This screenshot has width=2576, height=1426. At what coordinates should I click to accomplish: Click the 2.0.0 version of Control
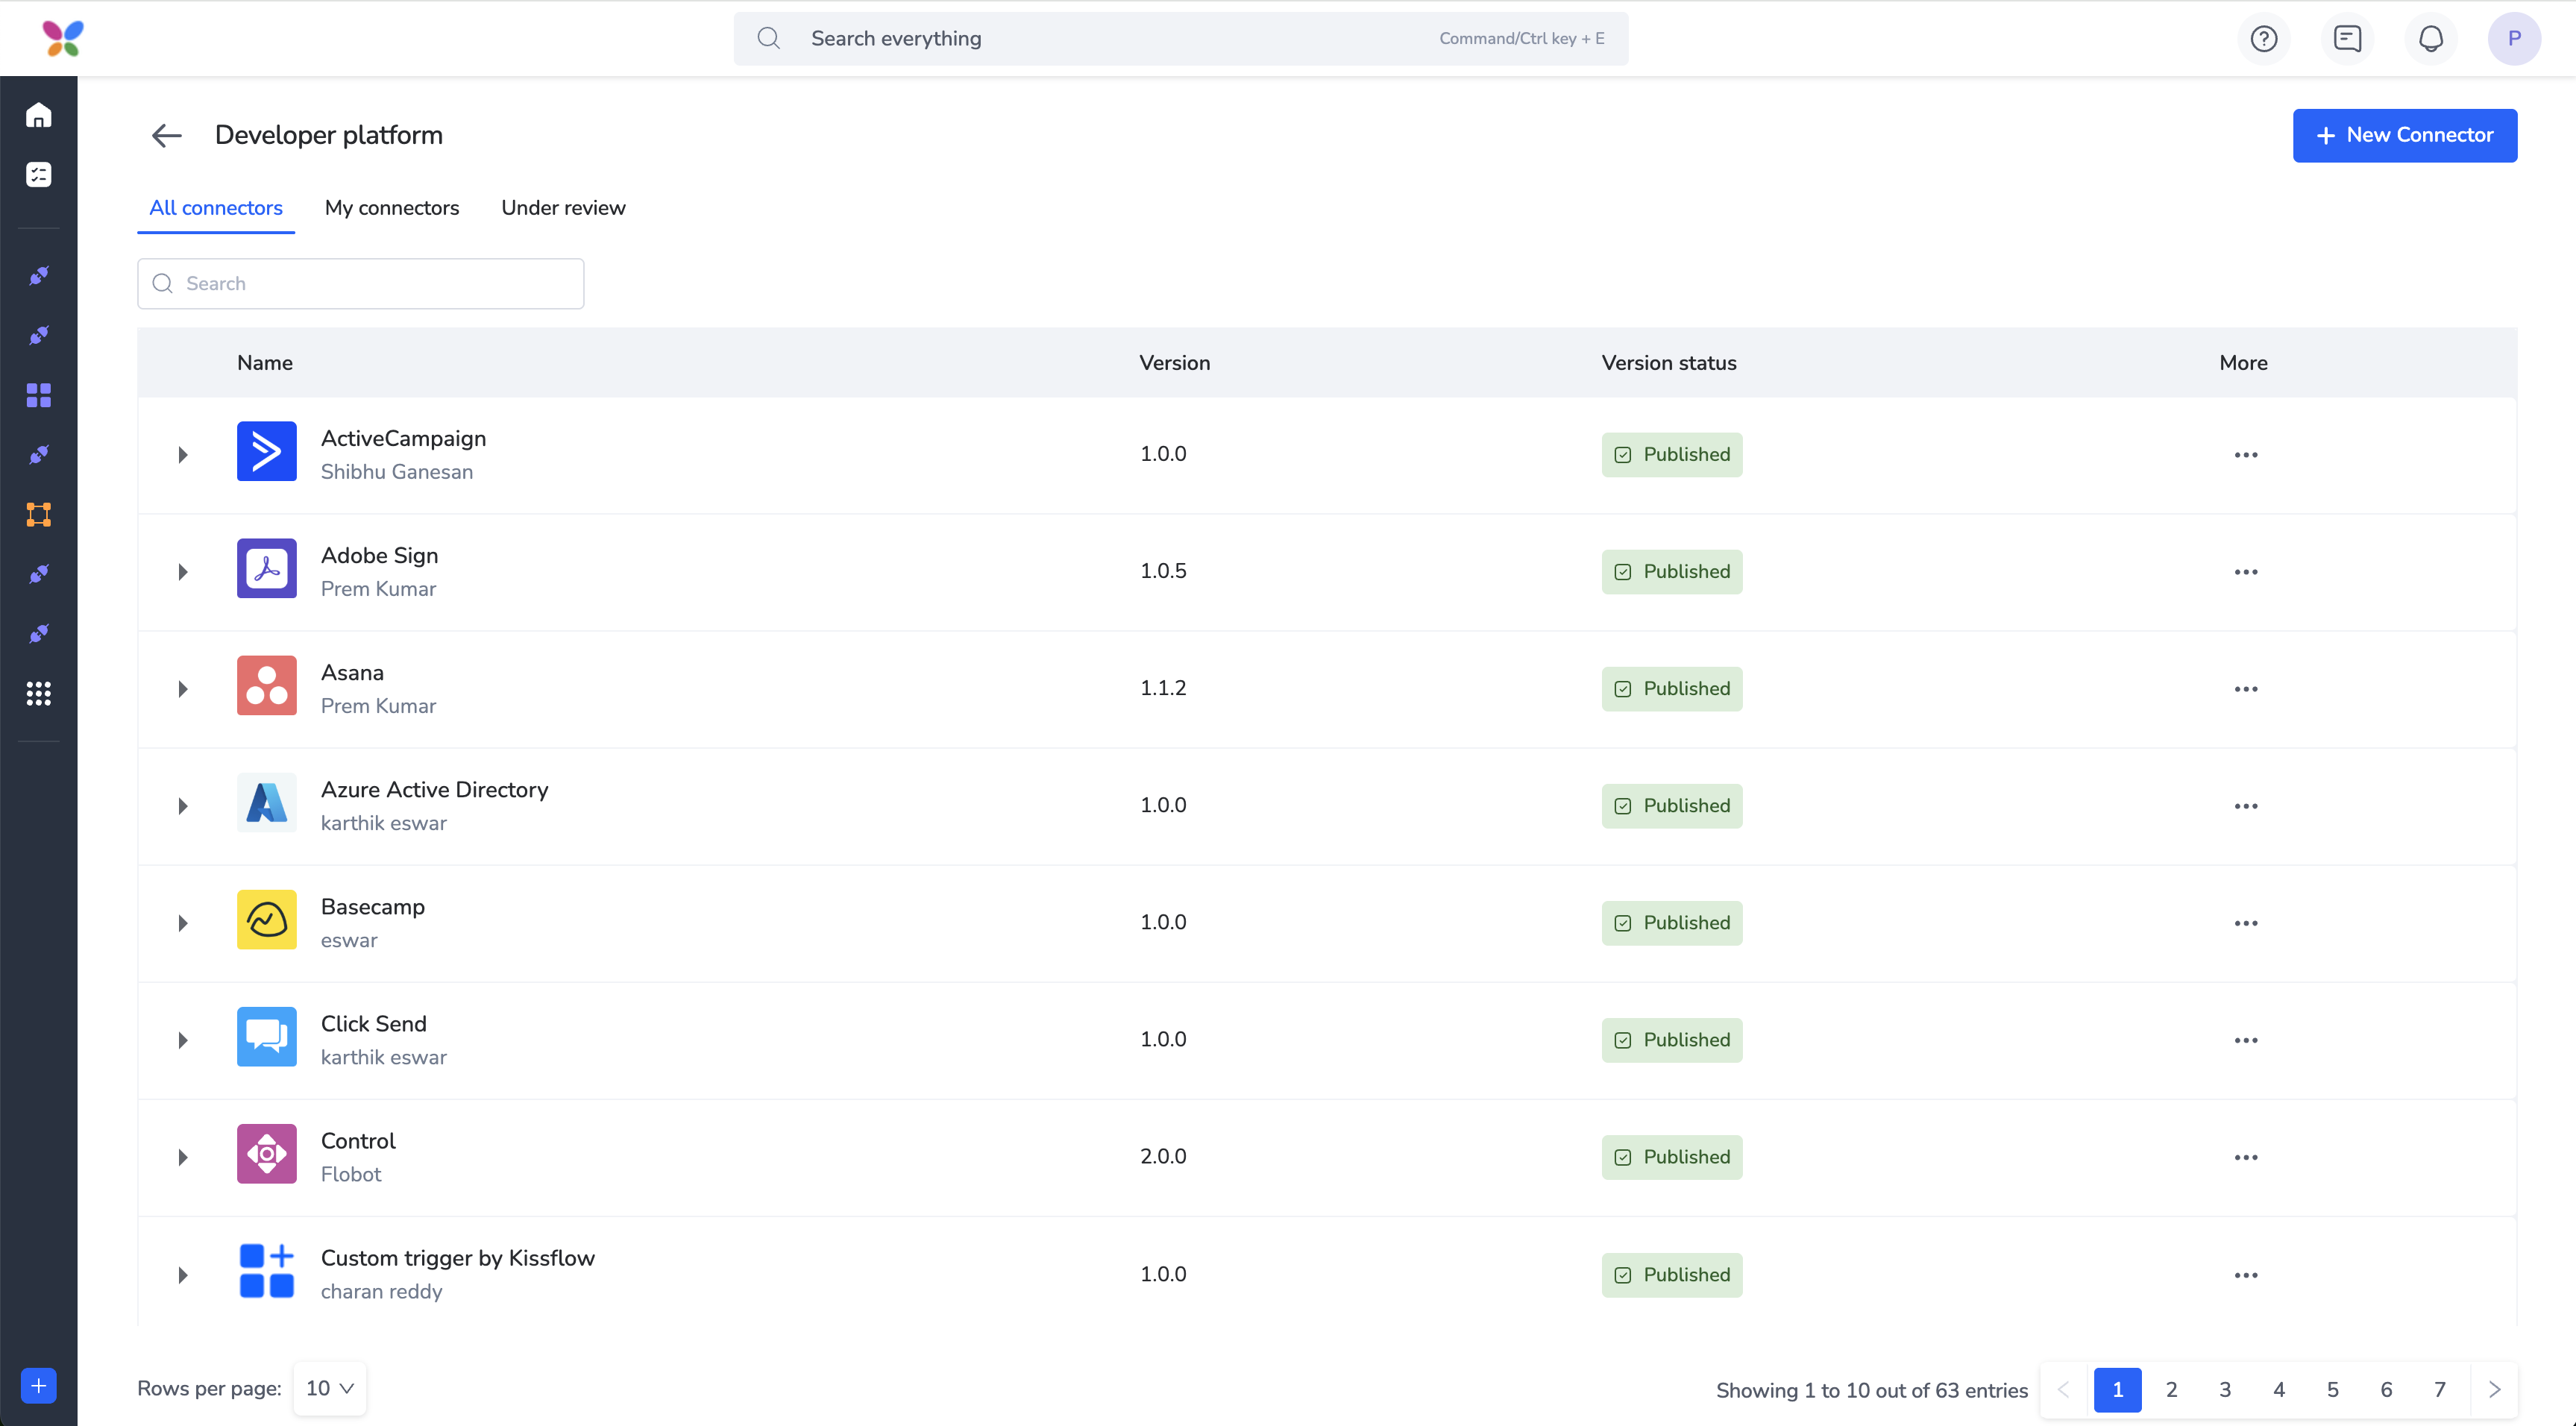pyautogui.click(x=1164, y=1156)
